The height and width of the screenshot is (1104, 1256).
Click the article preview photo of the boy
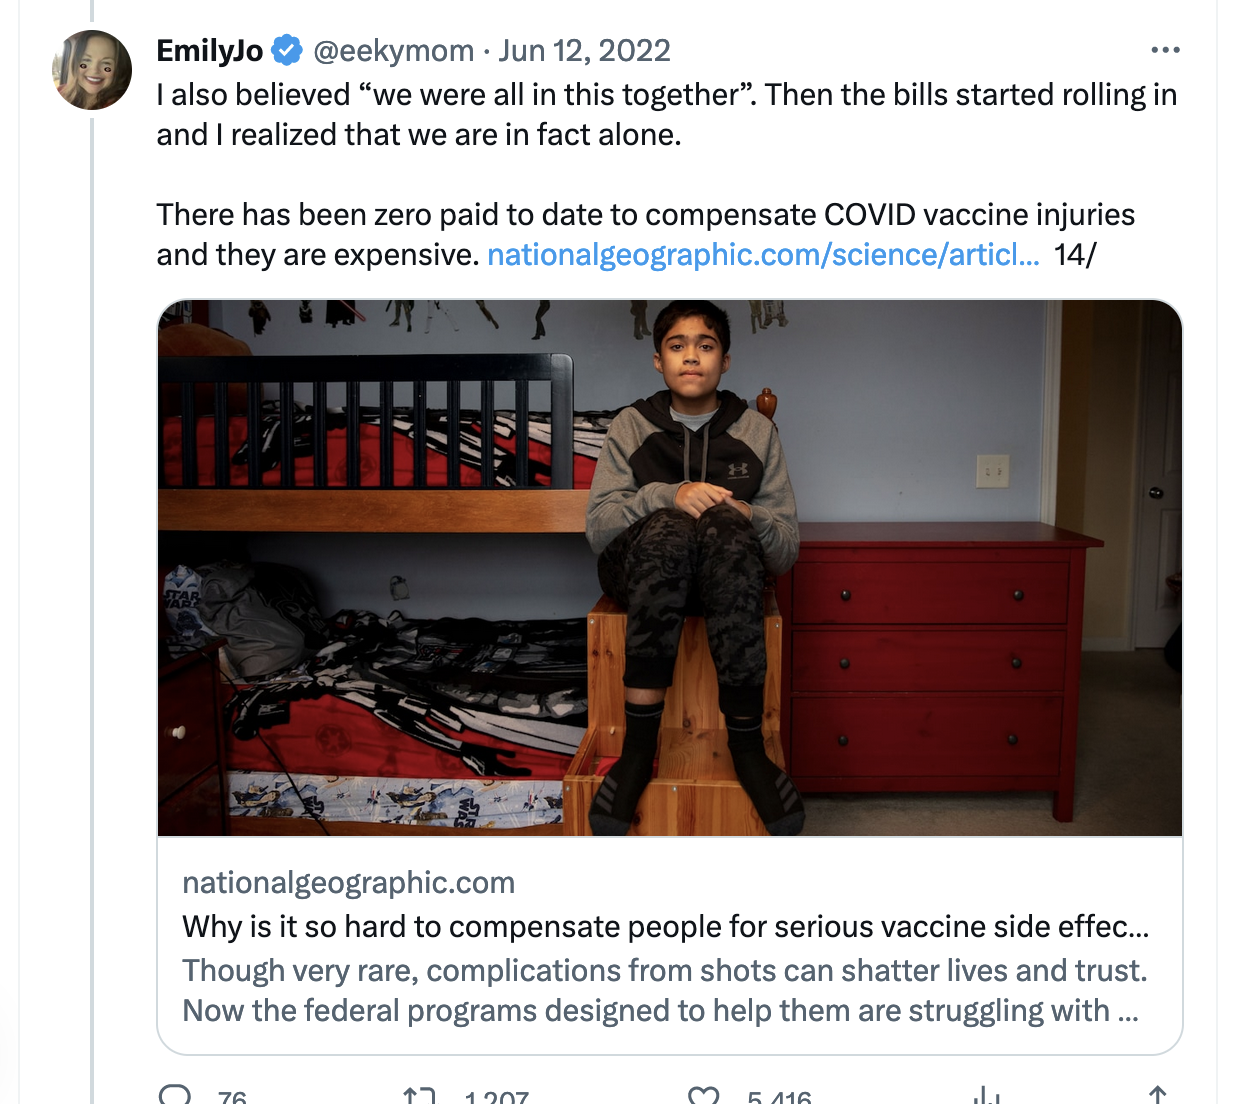point(670,567)
